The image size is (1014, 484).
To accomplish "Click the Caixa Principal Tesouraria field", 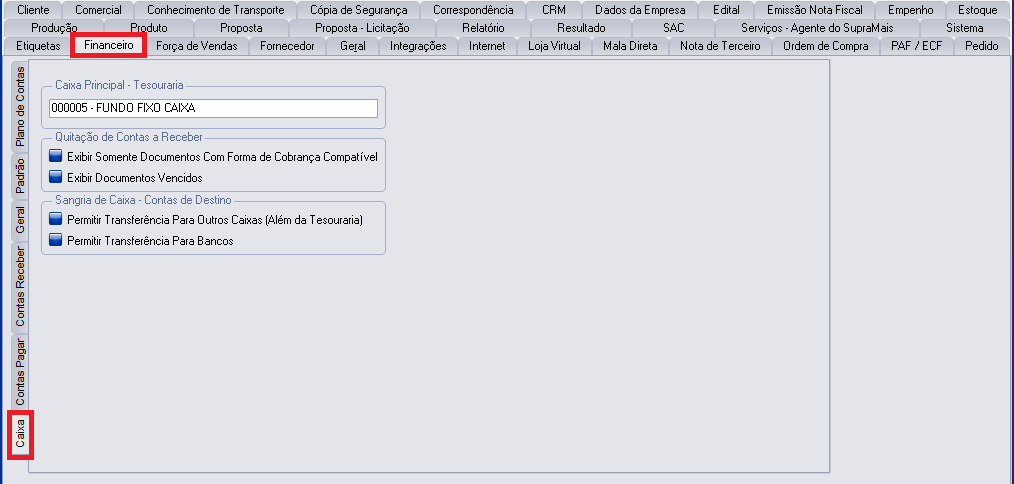I will 212,108.
